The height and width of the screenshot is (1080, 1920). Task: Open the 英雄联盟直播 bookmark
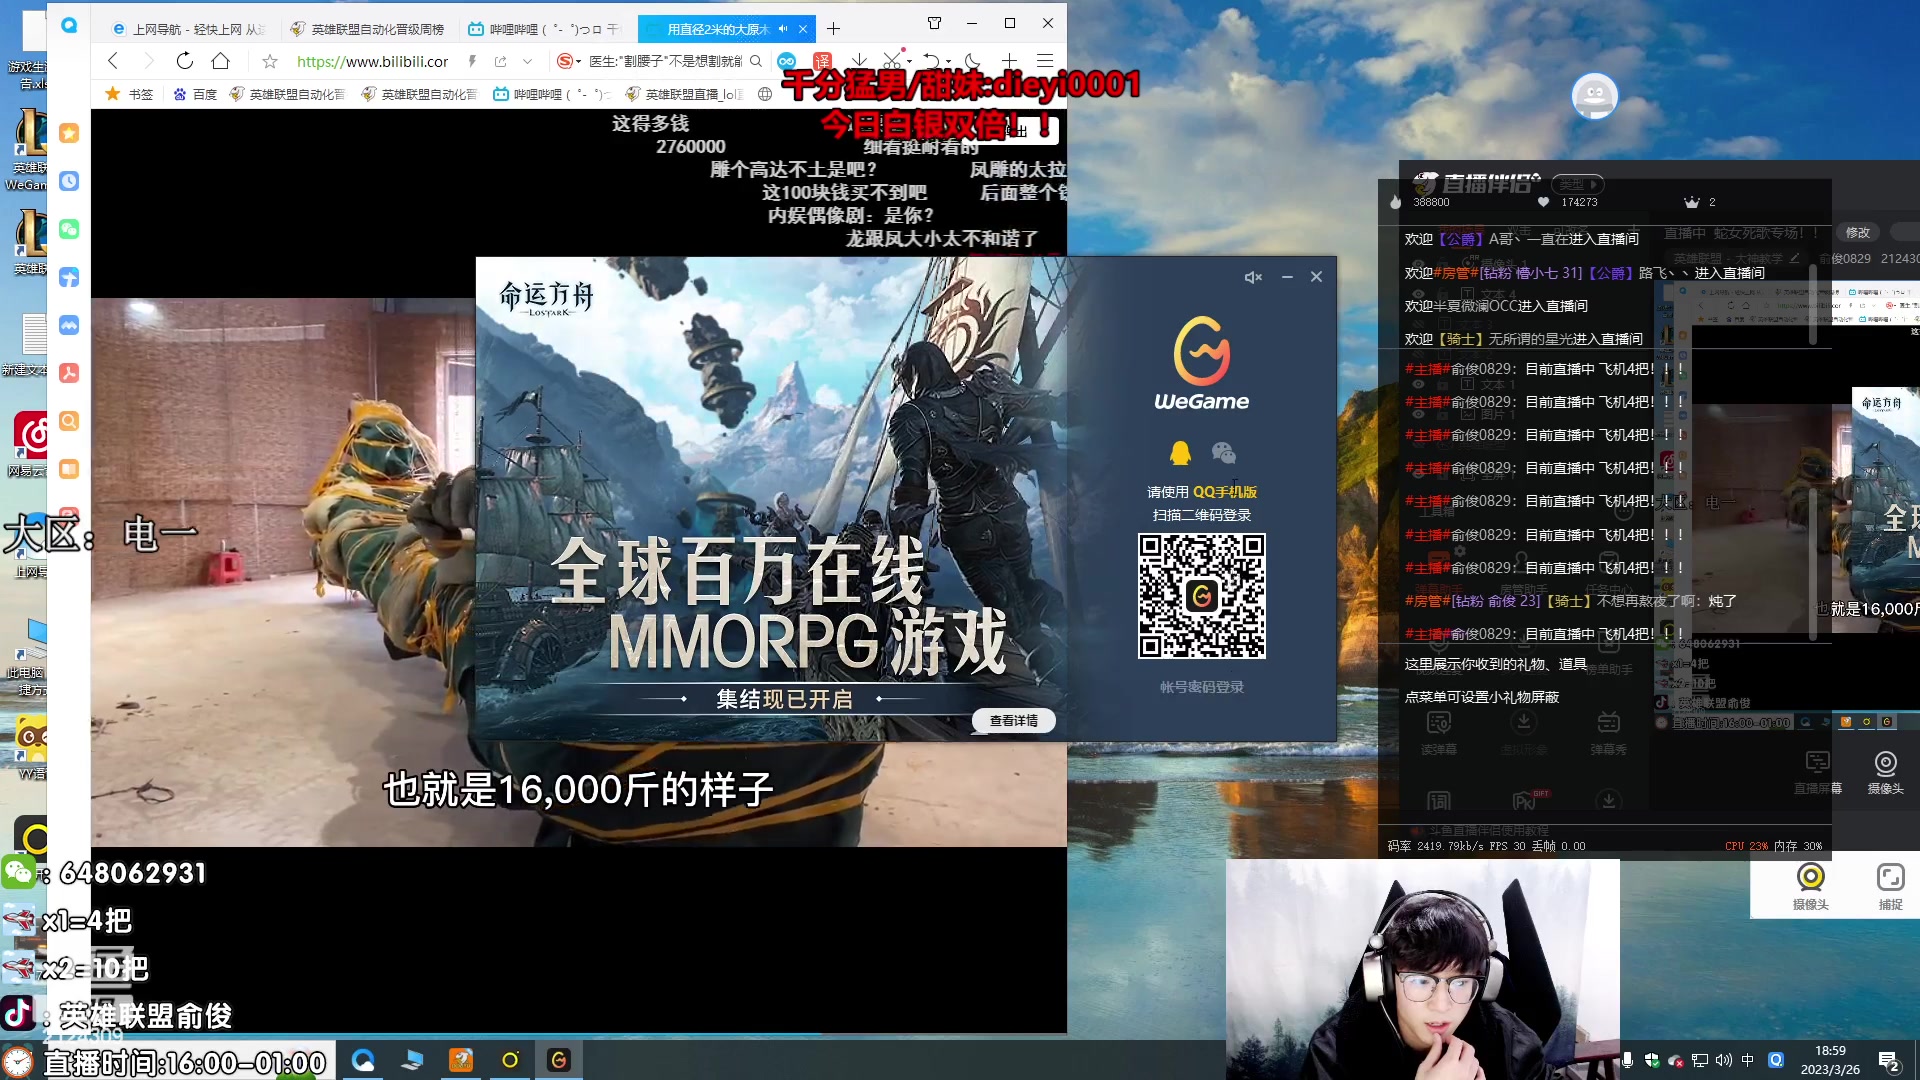(685, 94)
